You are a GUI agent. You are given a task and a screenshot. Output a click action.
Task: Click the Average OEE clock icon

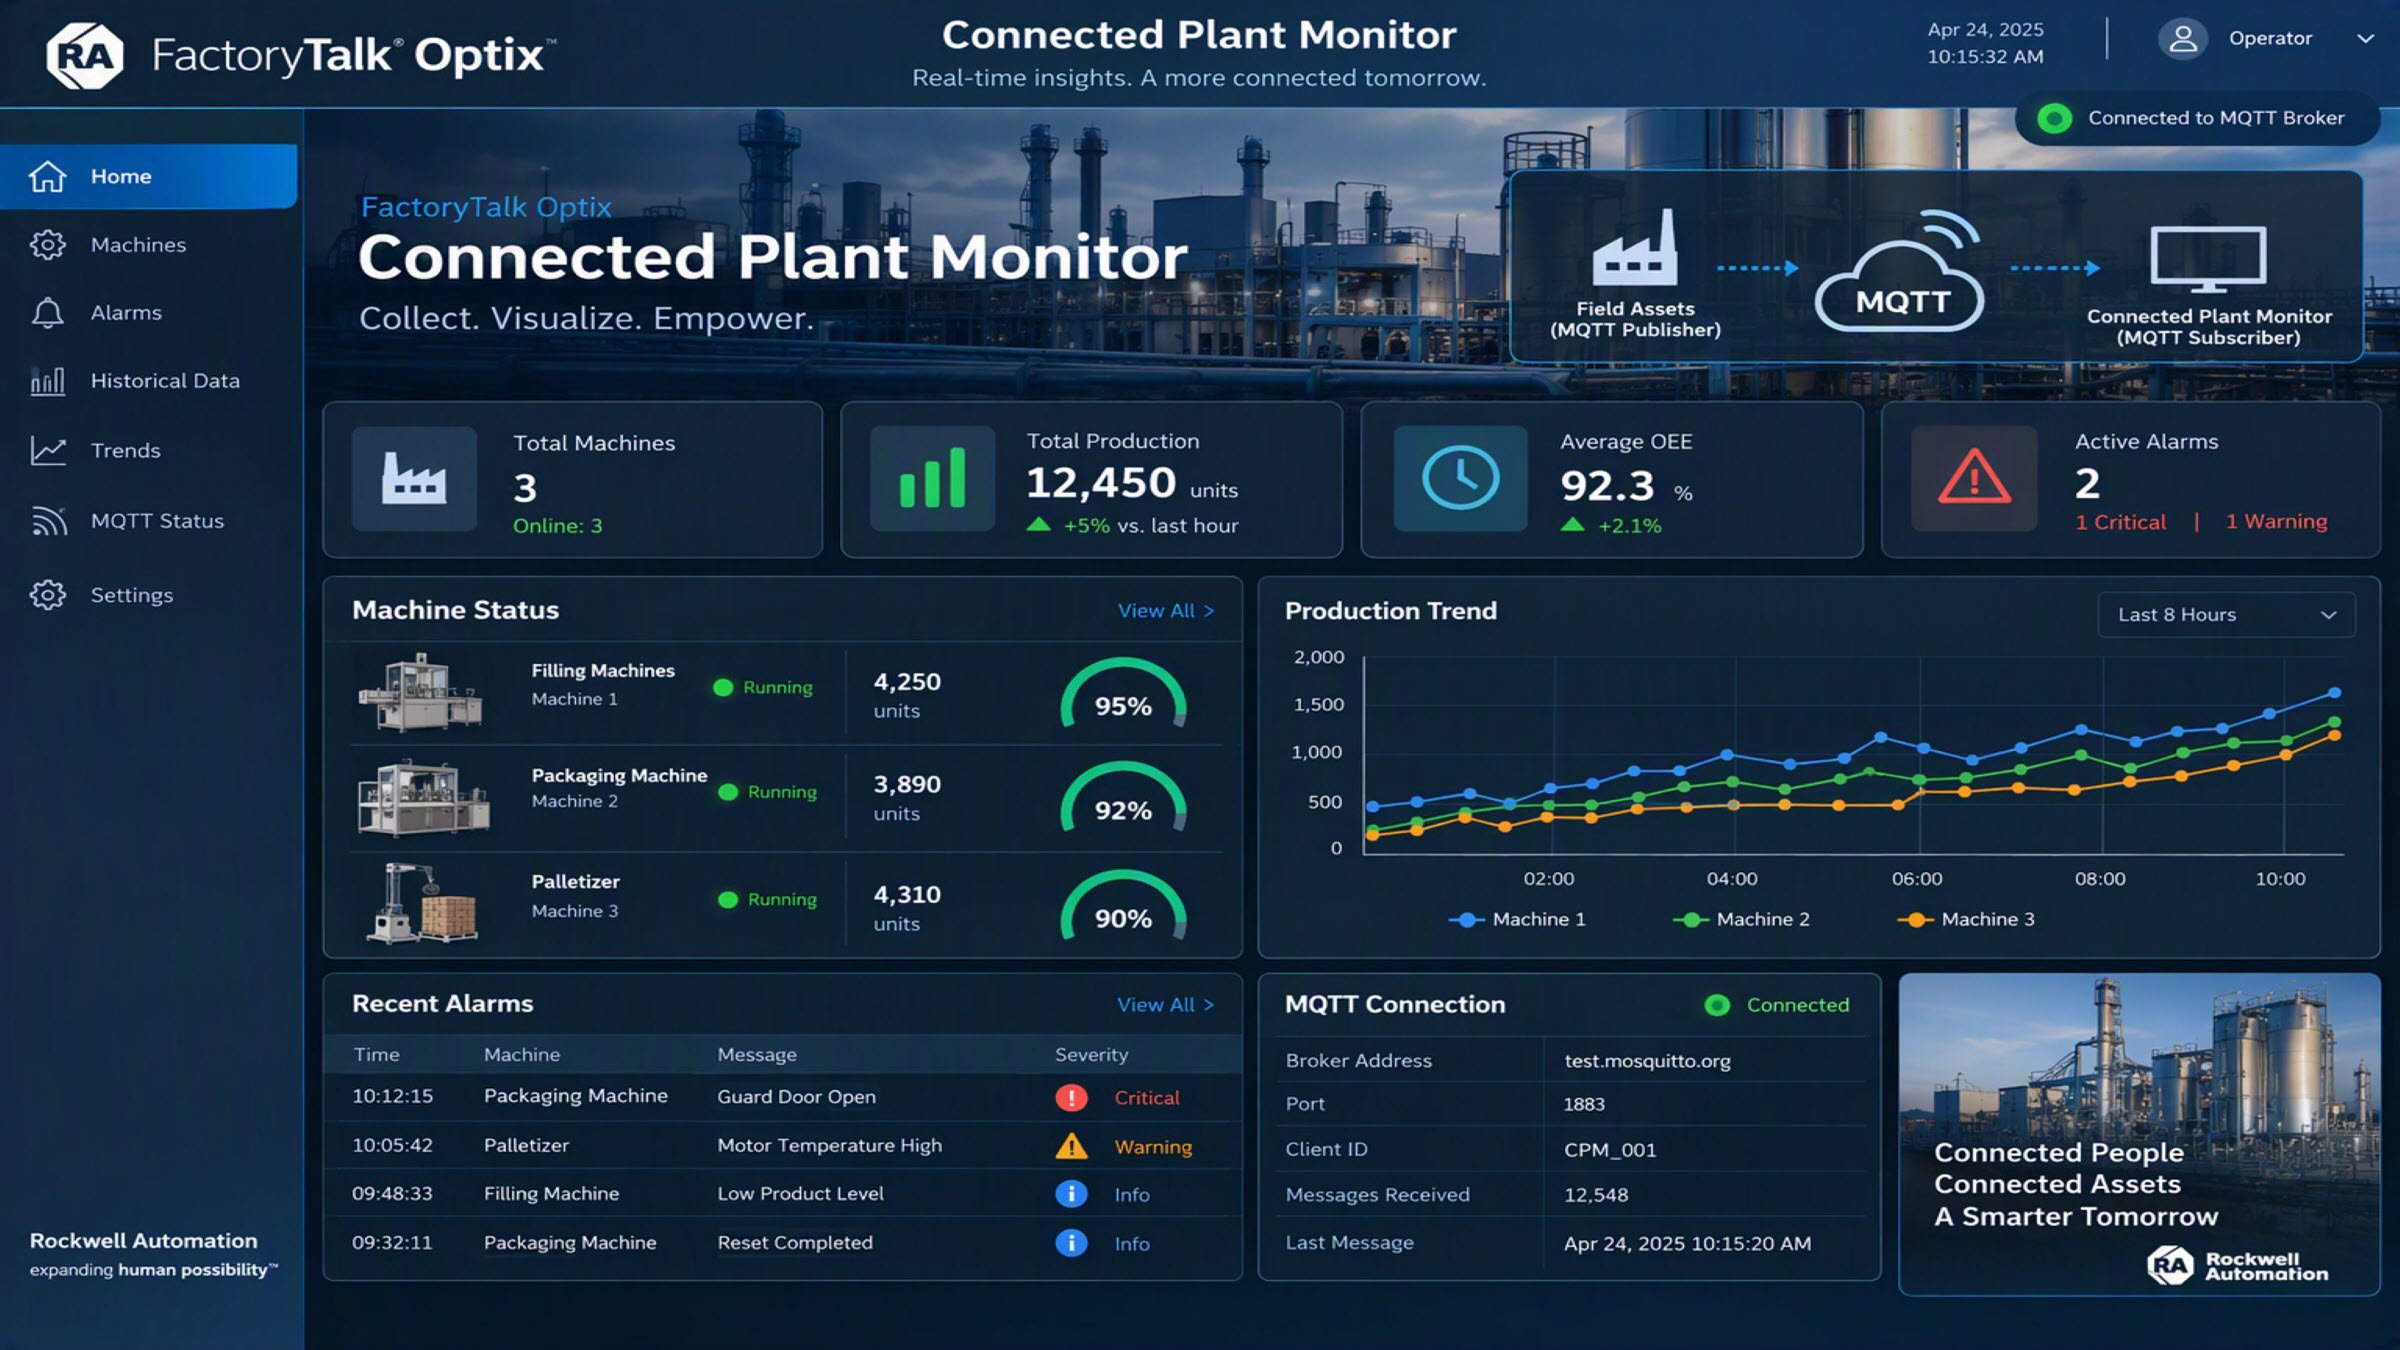[x=1460, y=478]
